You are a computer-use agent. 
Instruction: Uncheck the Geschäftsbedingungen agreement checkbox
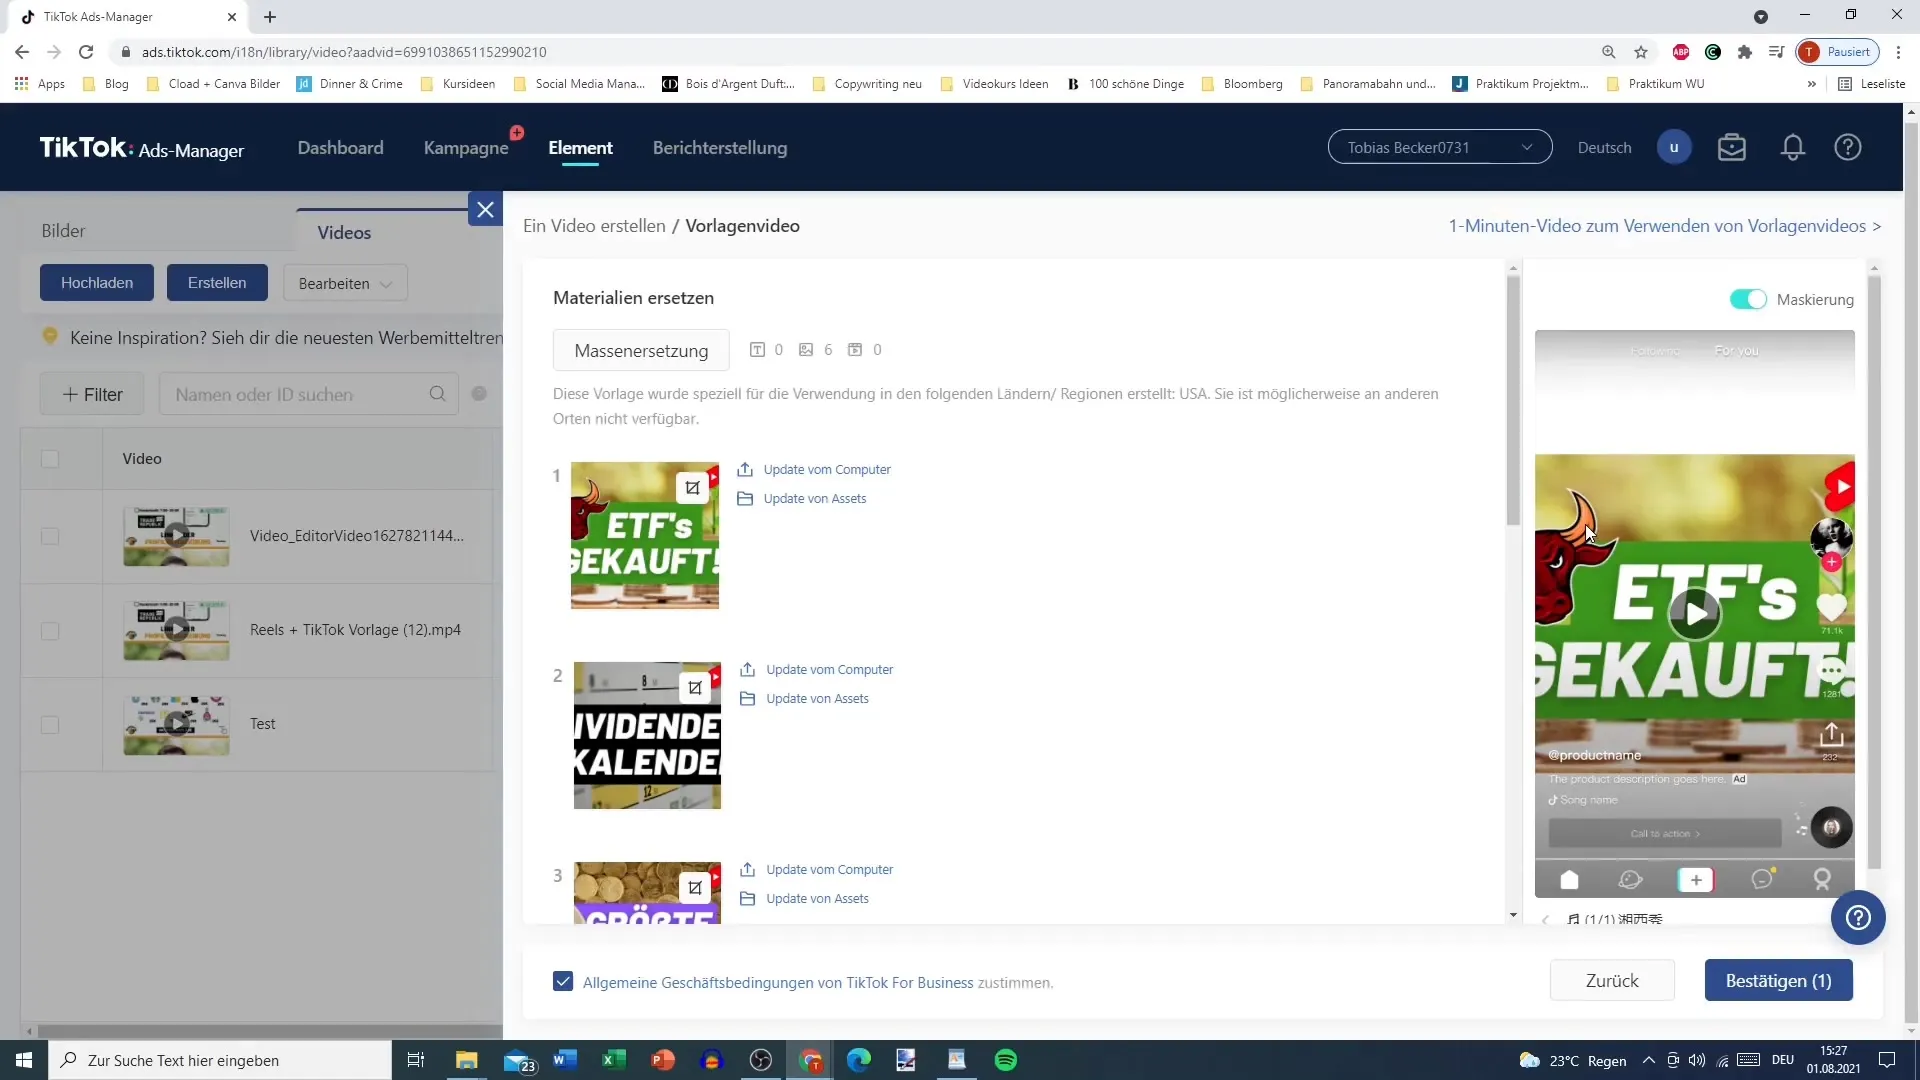[563, 982]
